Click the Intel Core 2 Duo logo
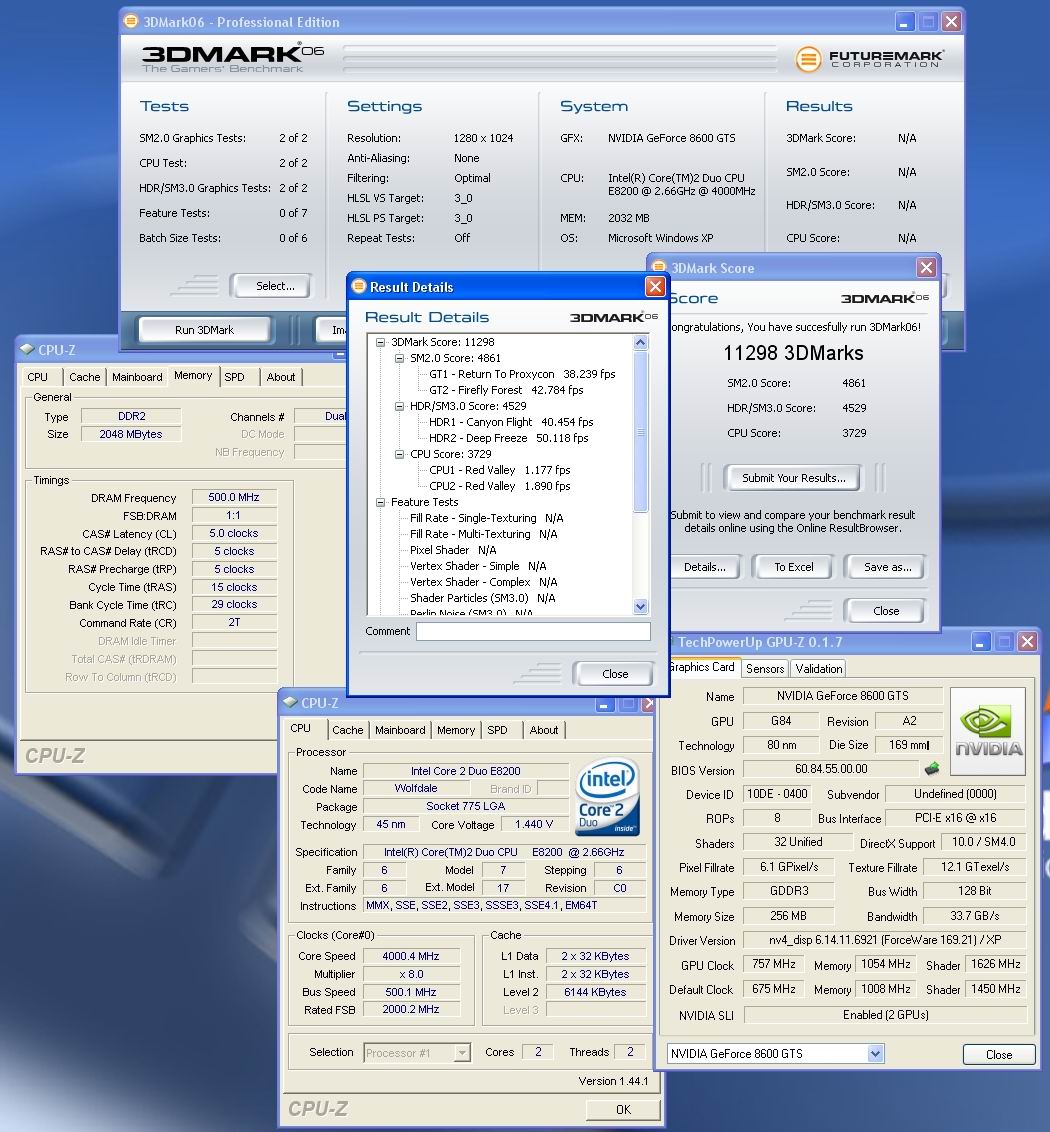The image size is (1050, 1132). click(x=608, y=797)
